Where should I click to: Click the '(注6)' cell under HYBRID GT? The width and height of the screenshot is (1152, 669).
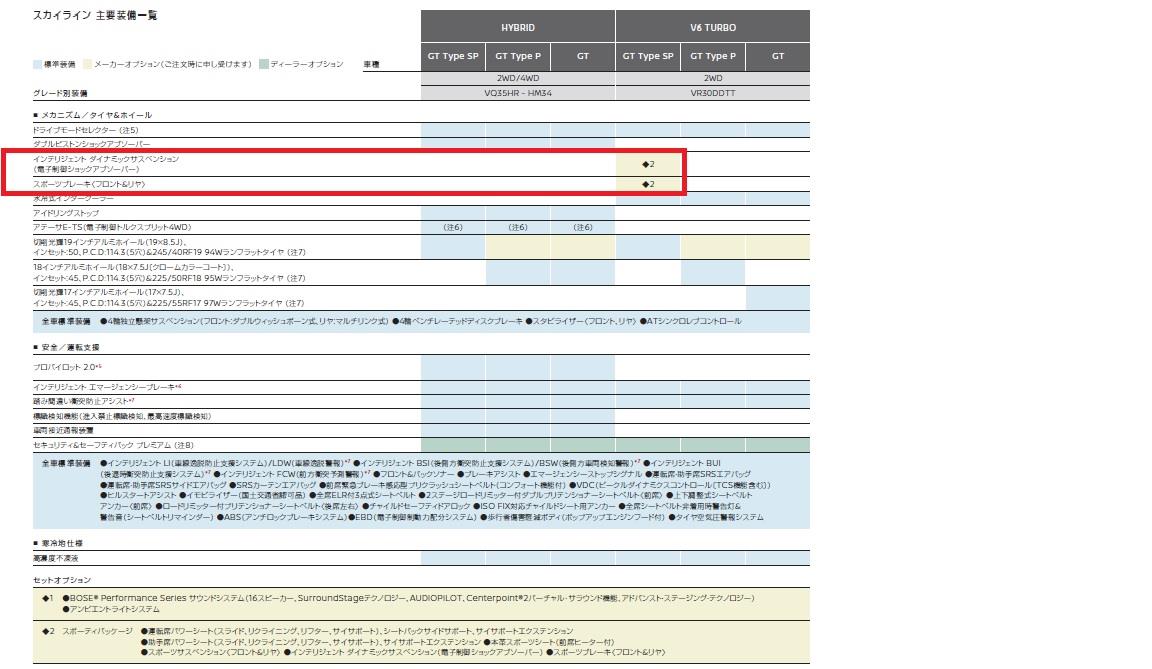tap(583, 228)
